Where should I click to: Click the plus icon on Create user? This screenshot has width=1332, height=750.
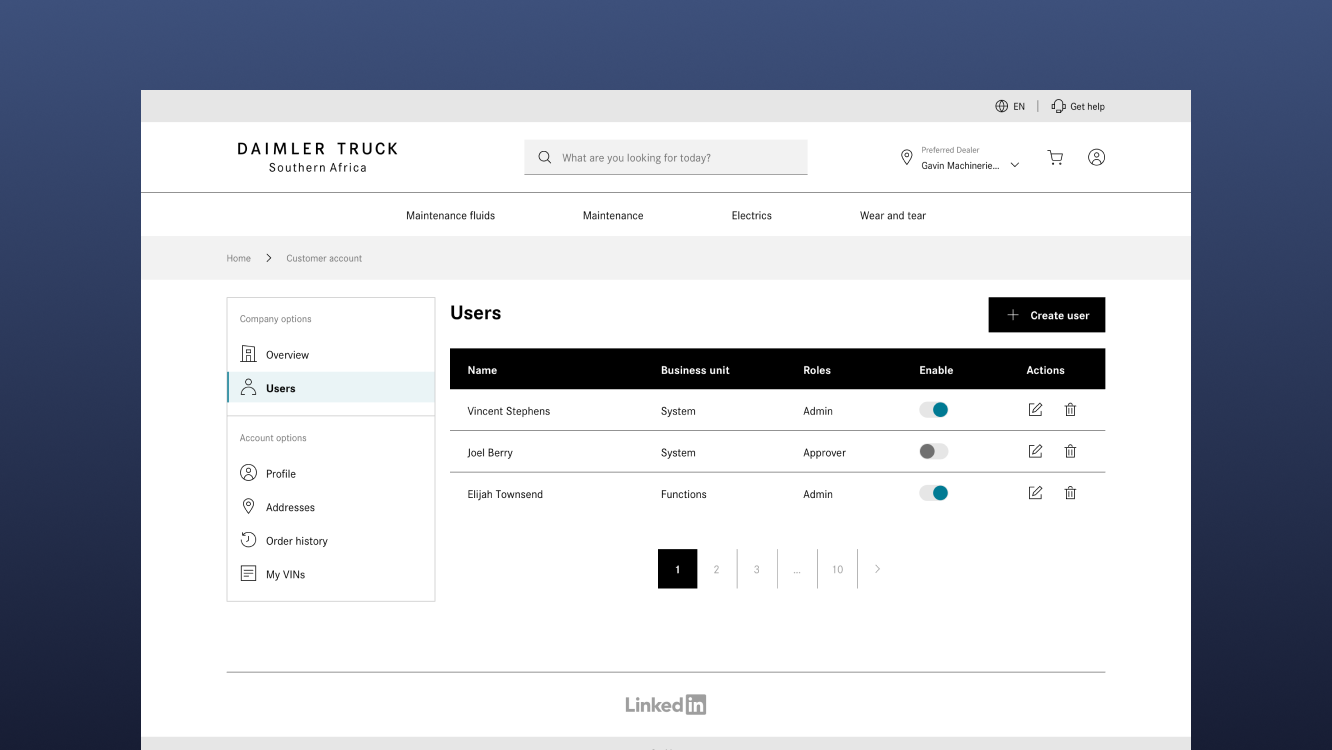pyautogui.click(x=1013, y=315)
